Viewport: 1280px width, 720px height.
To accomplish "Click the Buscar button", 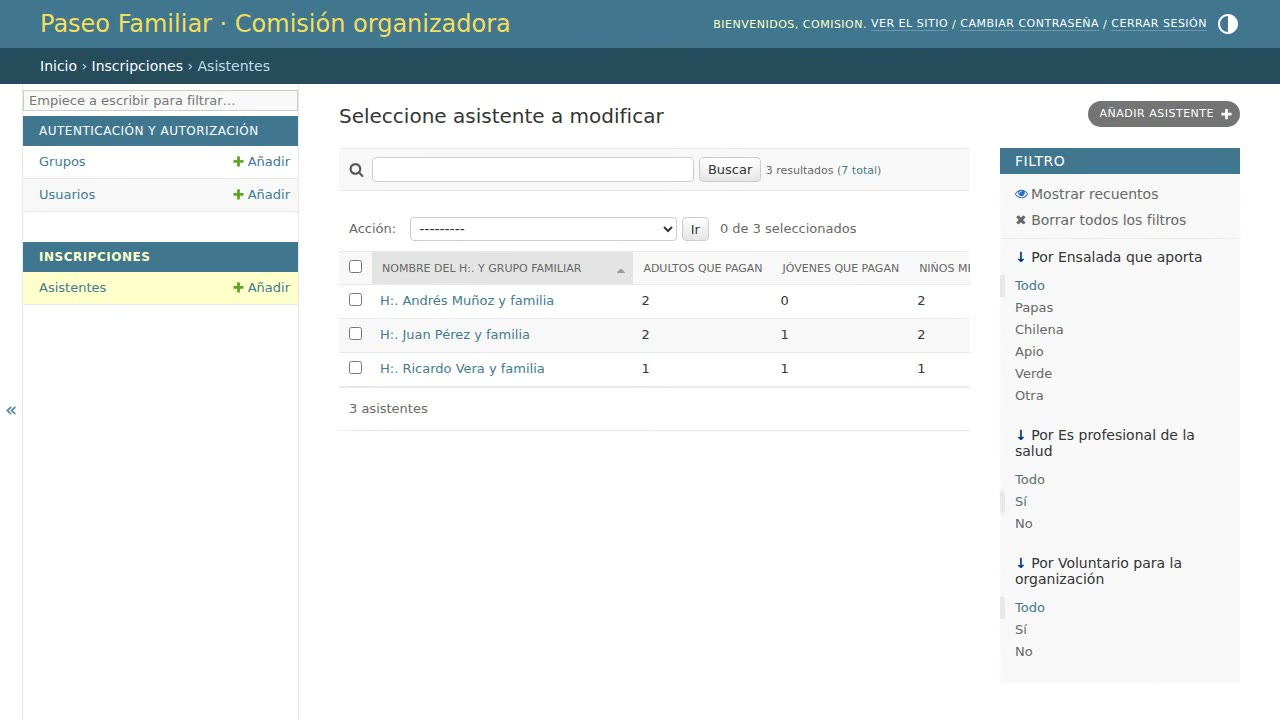I will 730,170.
